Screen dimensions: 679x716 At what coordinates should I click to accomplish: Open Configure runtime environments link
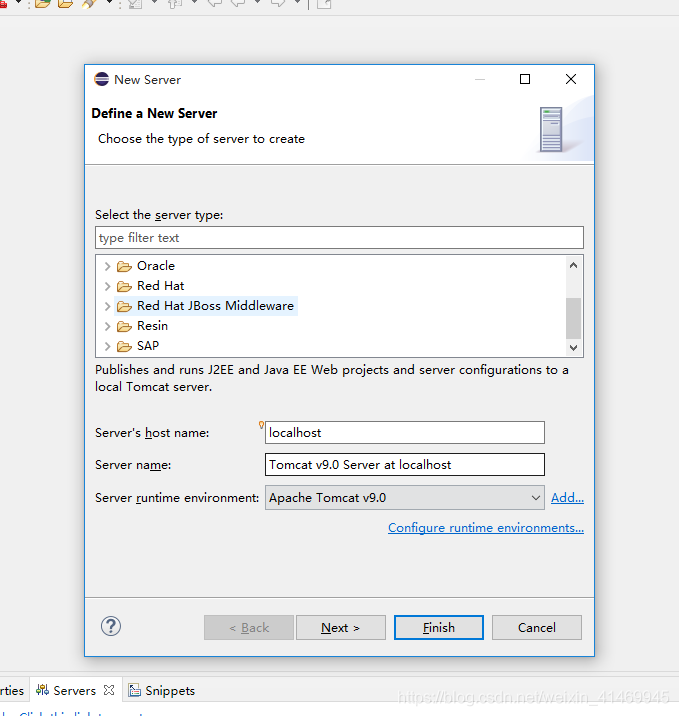(x=486, y=528)
